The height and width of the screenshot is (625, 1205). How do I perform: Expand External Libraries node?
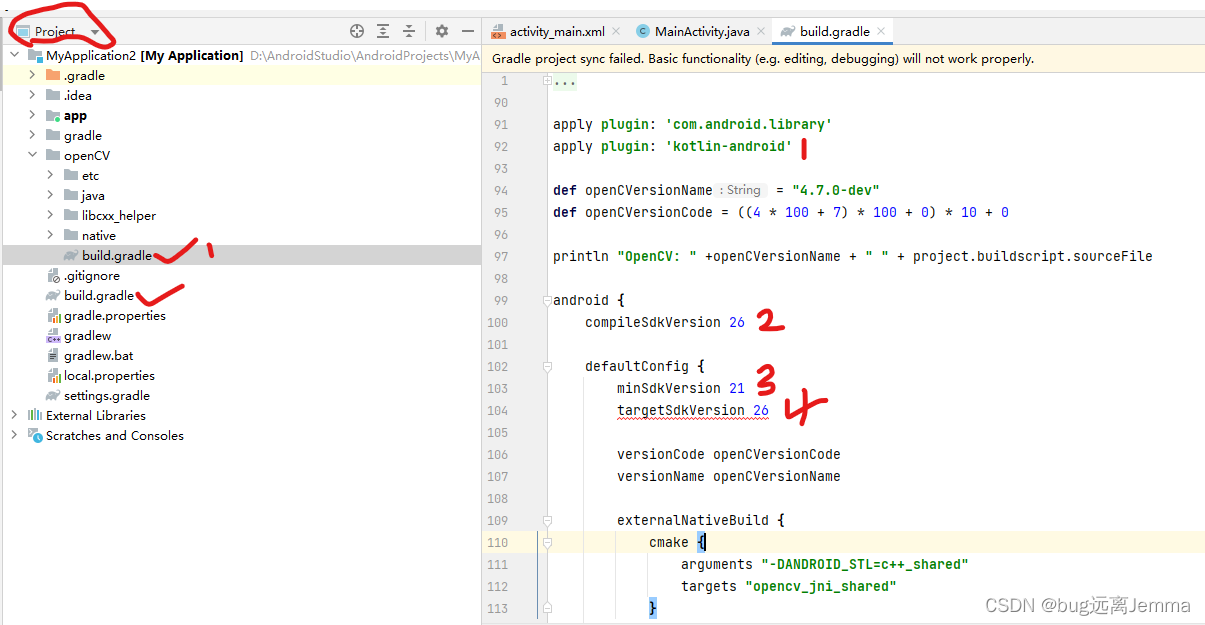[14, 416]
